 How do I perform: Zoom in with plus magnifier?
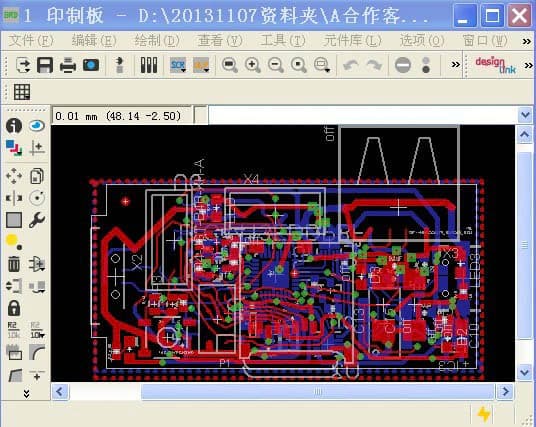point(253,65)
